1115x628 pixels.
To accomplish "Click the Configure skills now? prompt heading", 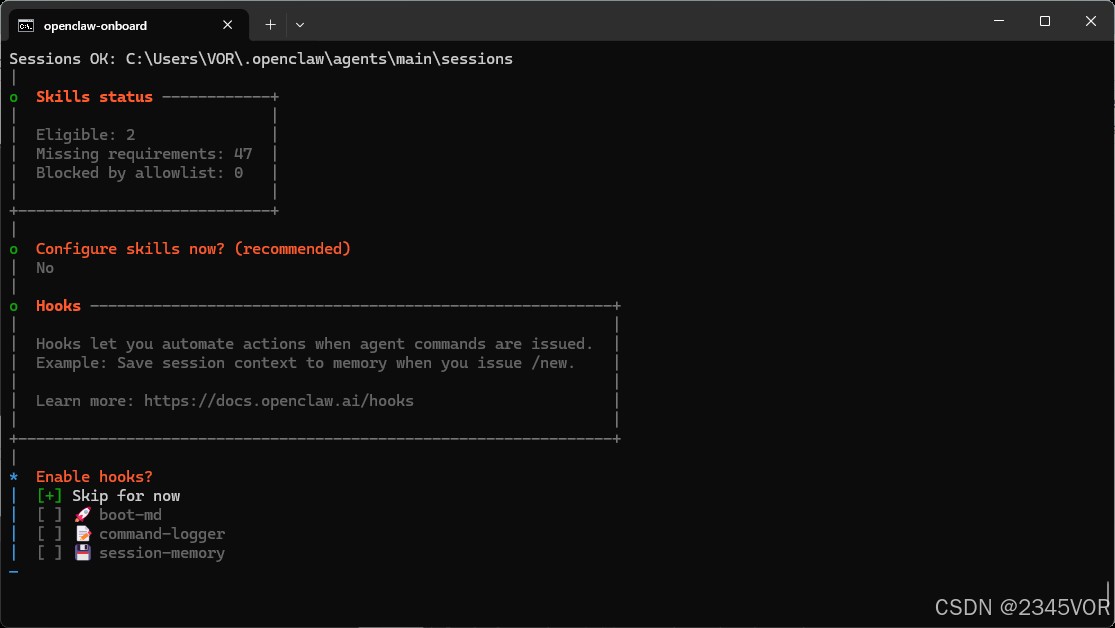I will coord(193,249).
